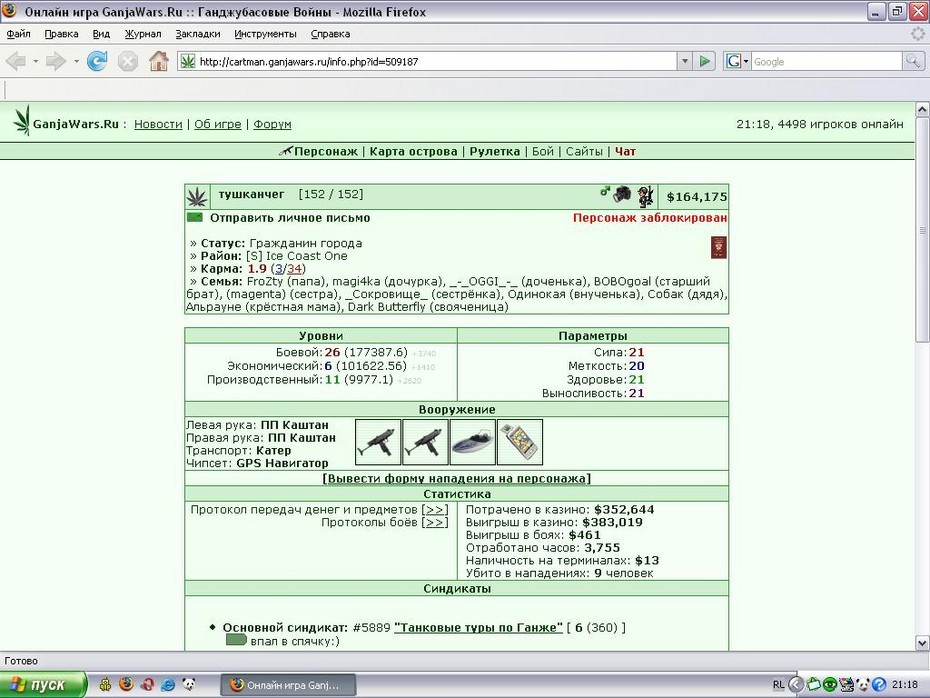Open the Закладки menu

198,34
